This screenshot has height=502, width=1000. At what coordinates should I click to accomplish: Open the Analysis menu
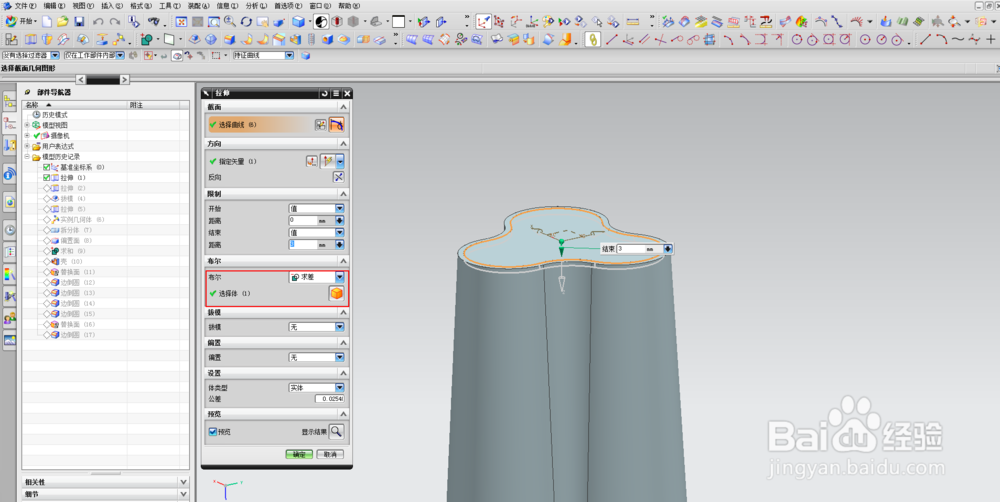(x=256, y=6)
